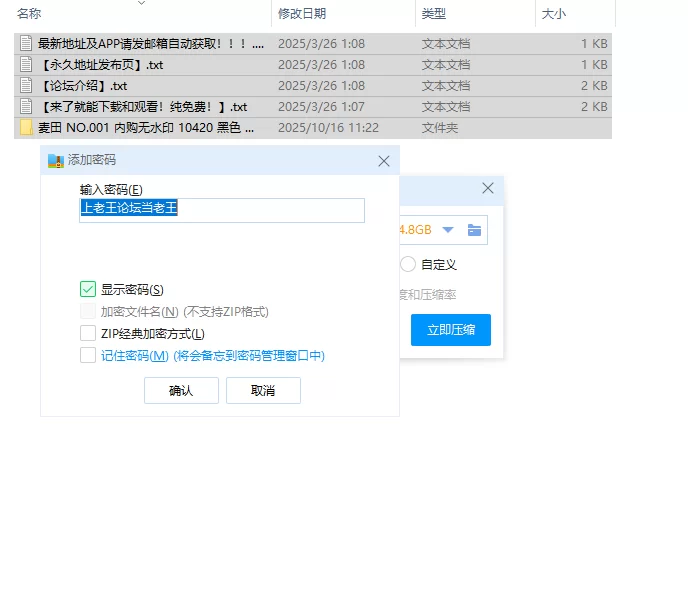
Task: Click the browse folder icon beside 4.8GB
Action: click(474, 230)
